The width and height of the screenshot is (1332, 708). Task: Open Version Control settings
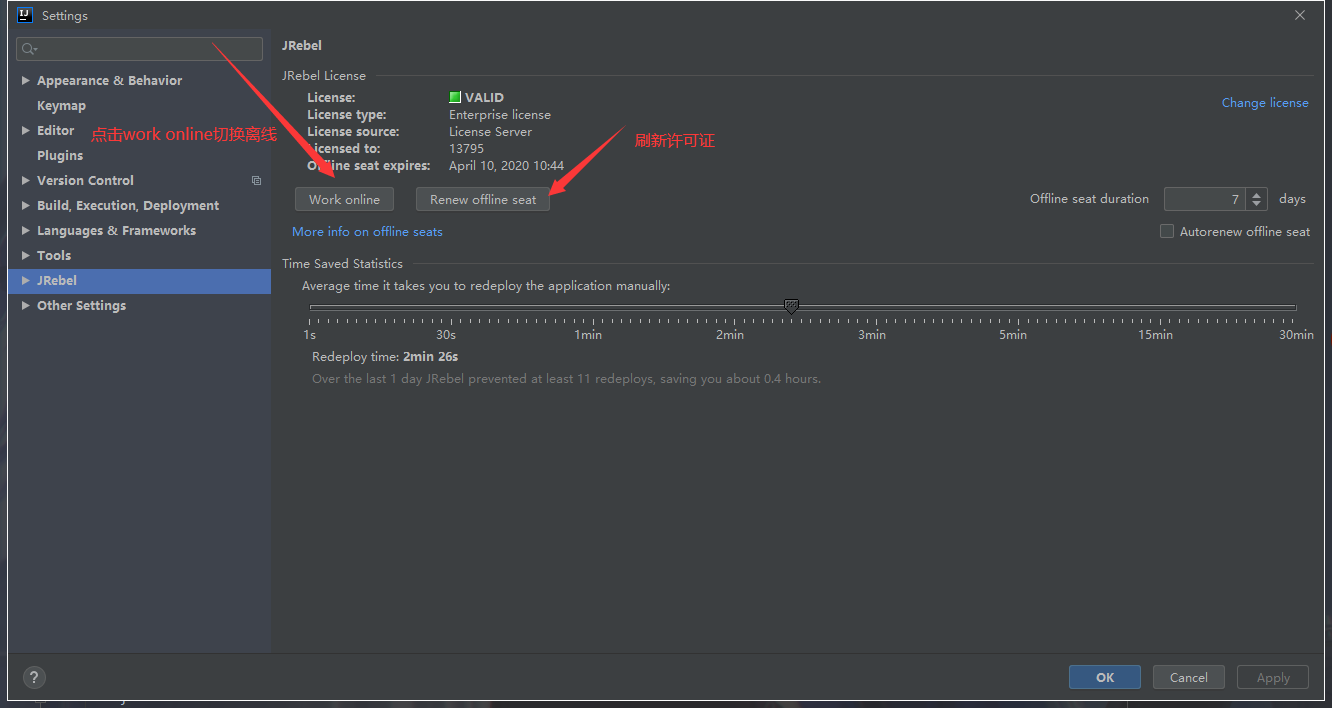click(x=85, y=181)
